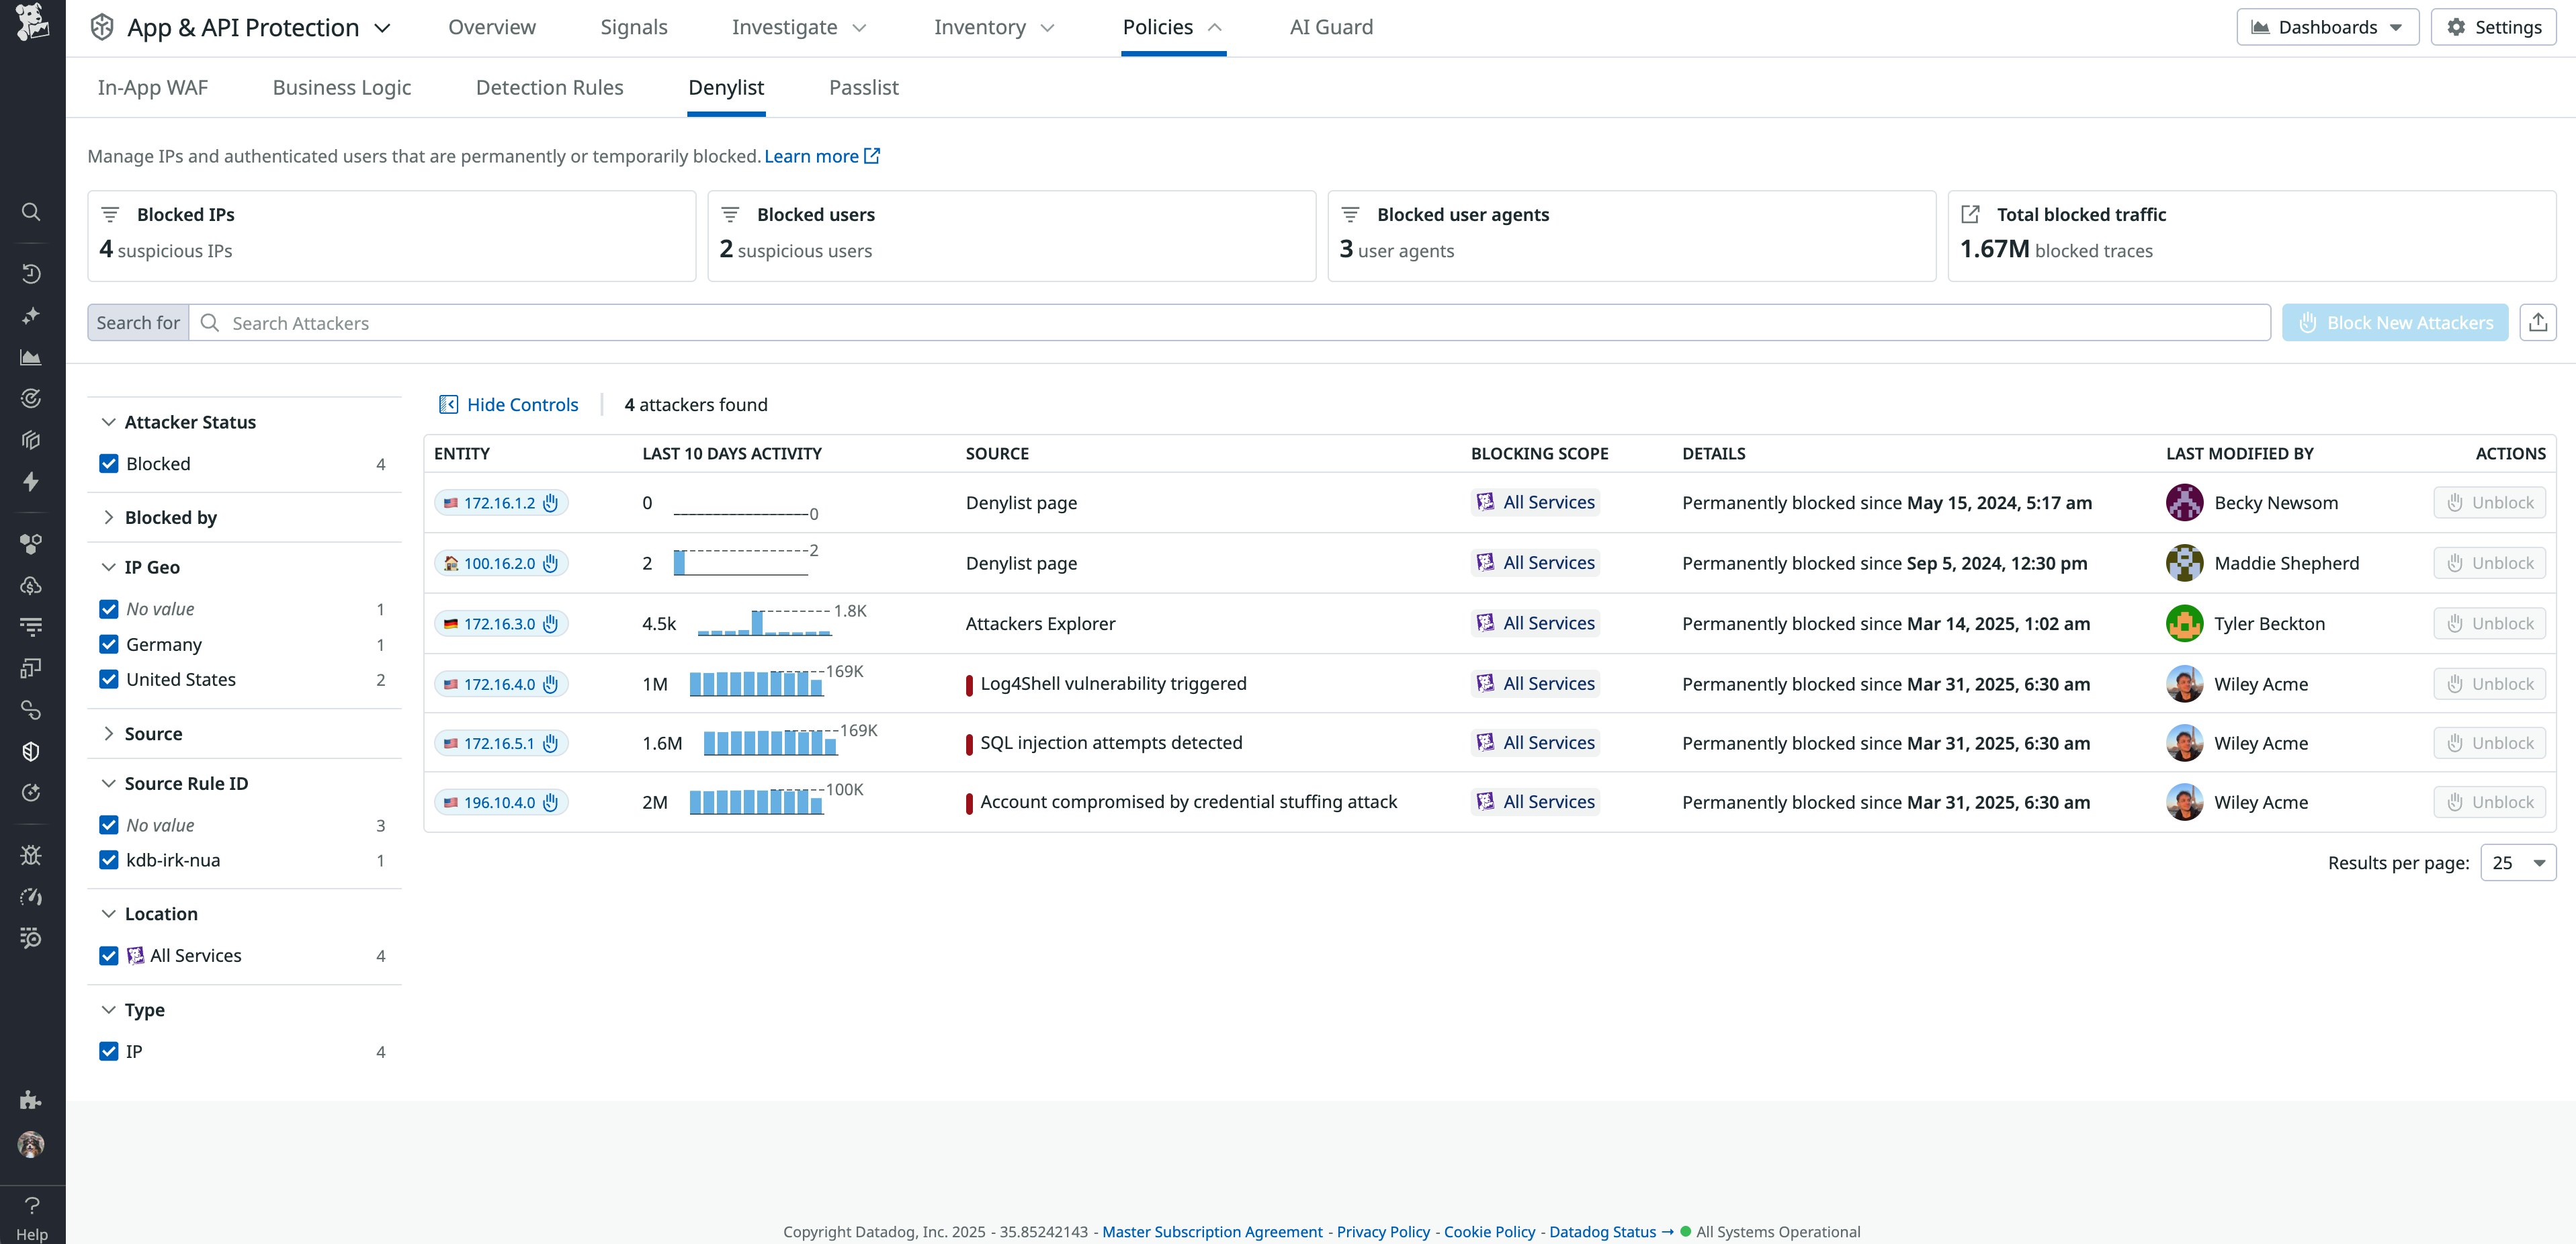2576x1244 pixels.
Task: Expand the Source filter section
Action: (x=110, y=733)
